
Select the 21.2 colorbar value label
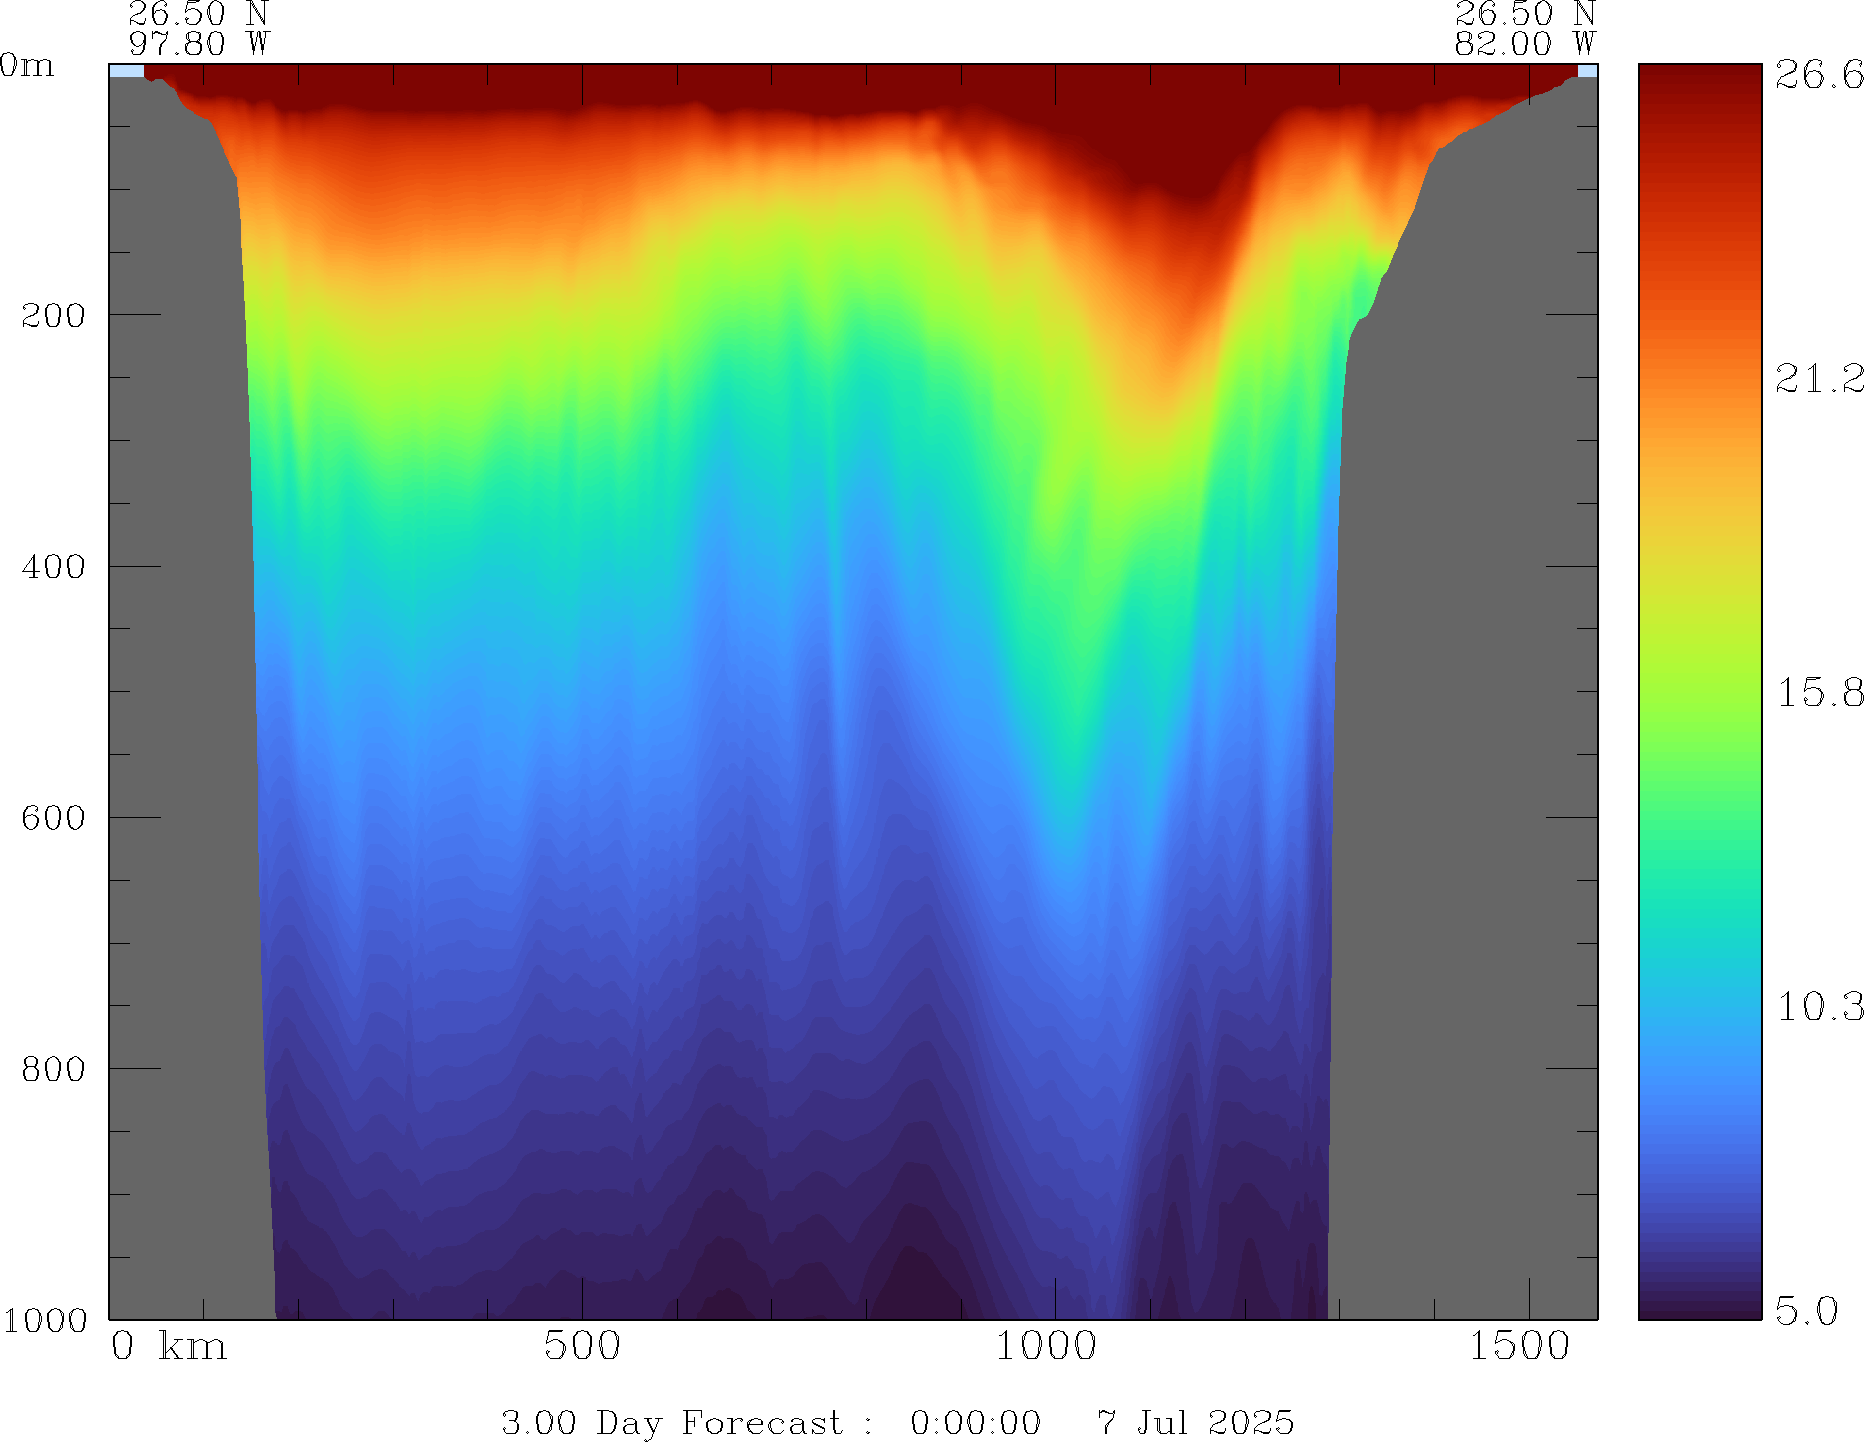(x=1819, y=378)
